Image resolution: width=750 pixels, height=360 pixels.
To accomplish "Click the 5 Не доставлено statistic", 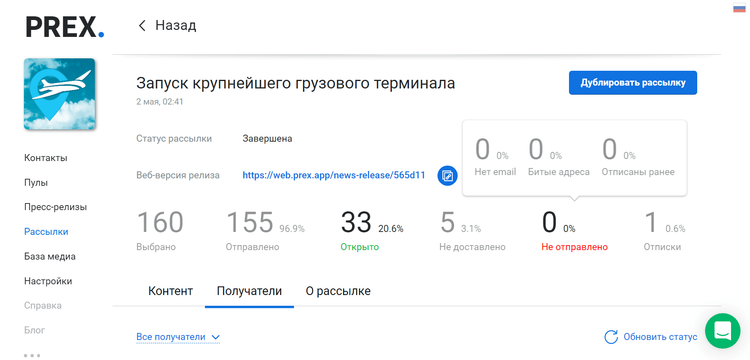I will [x=472, y=230].
